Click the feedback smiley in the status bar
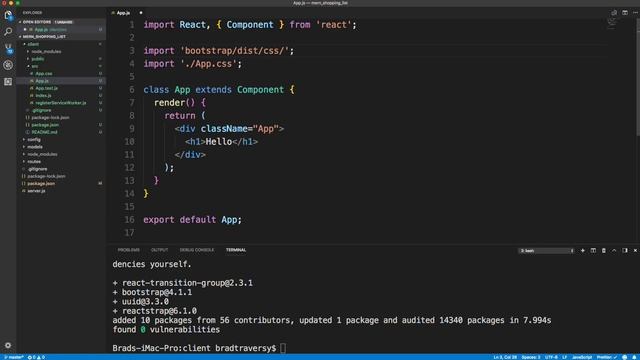The image size is (640, 360). coord(624,357)
